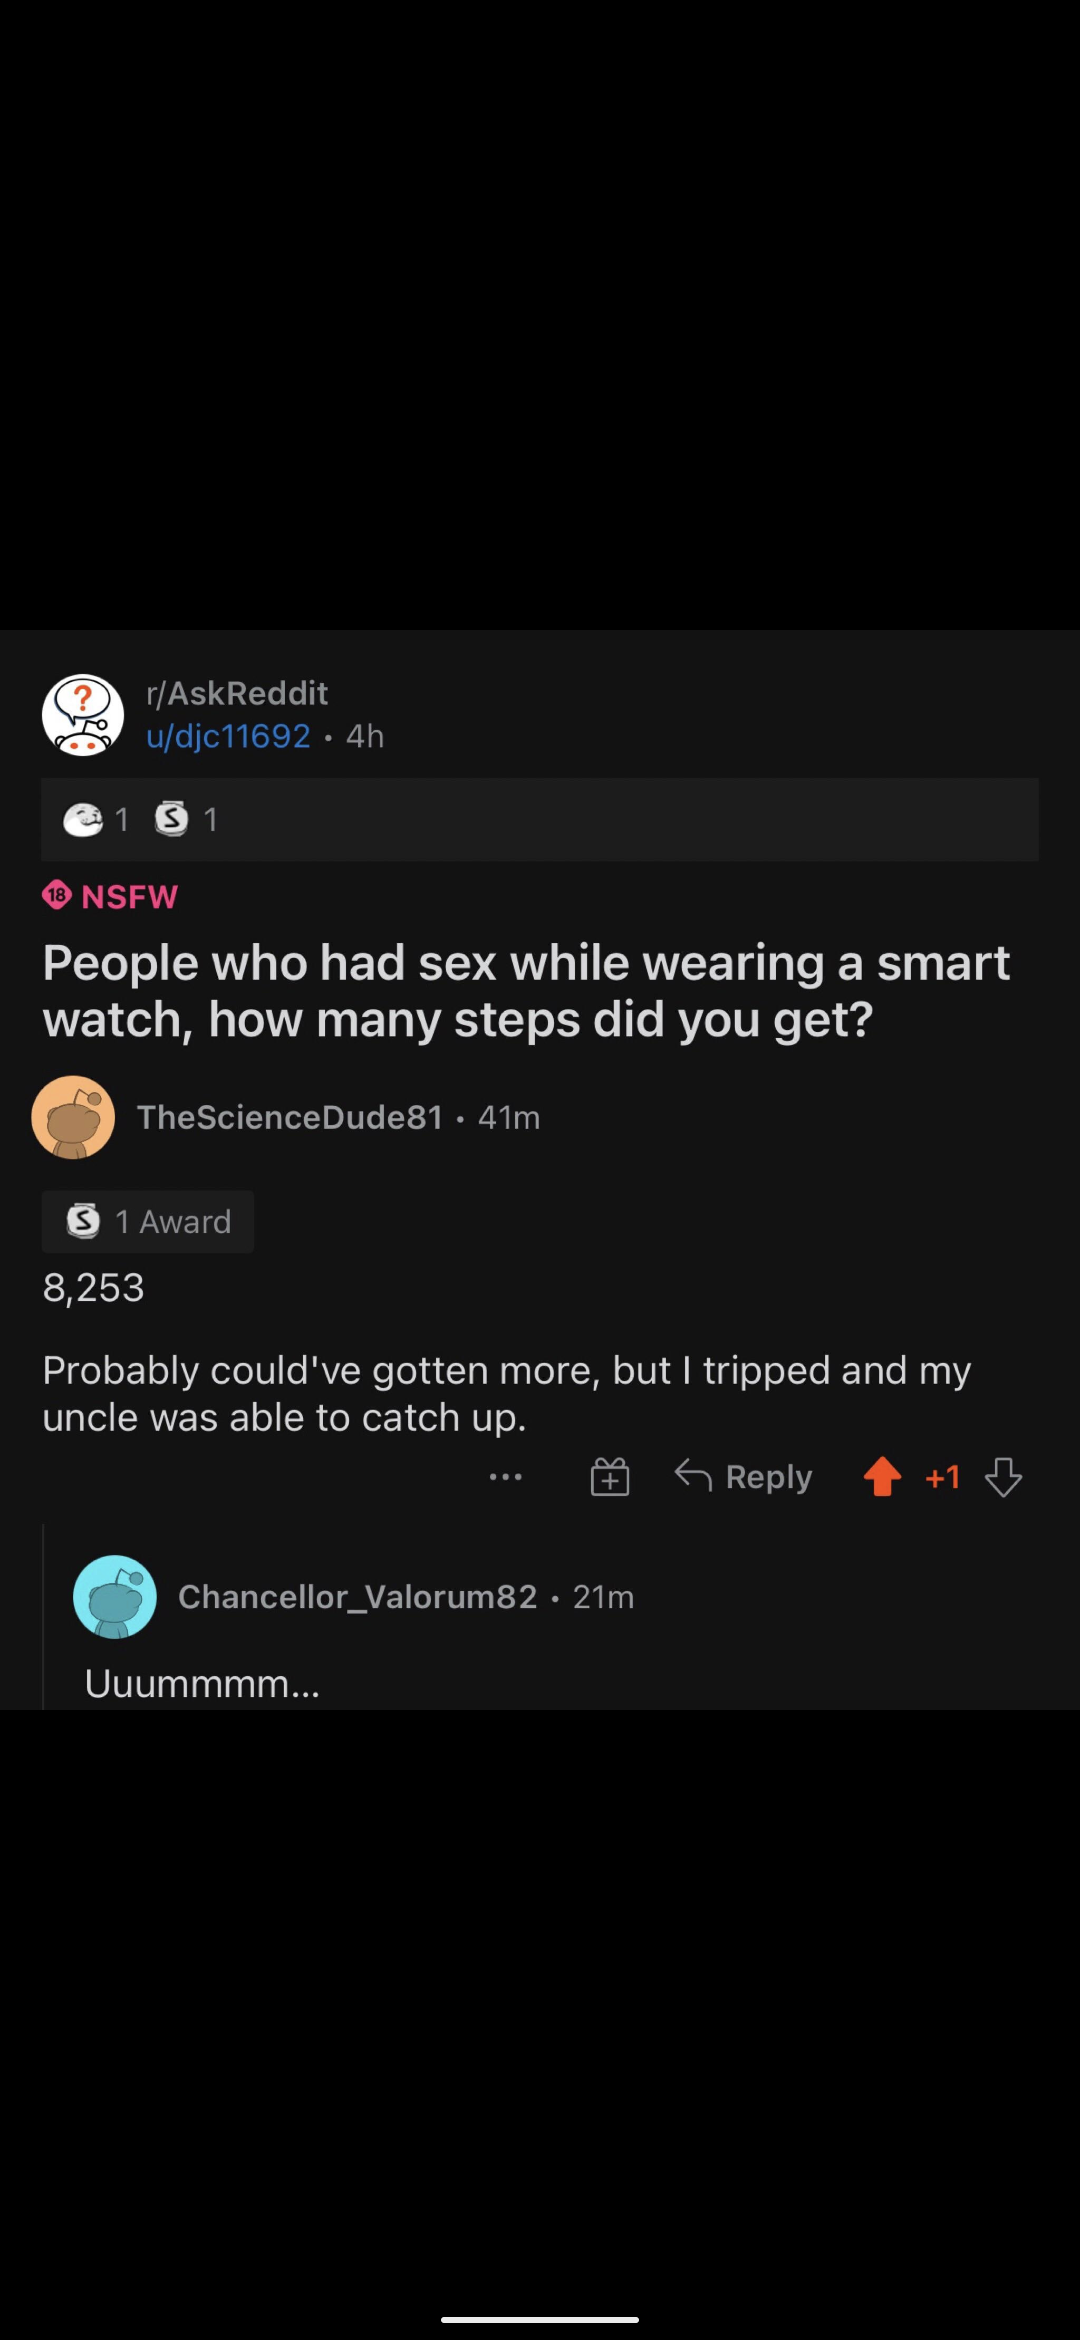The width and height of the screenshot is (1080, 2340).
Task: Reply to TheScienceDude81's comment
Action: tap(744, 1477)
